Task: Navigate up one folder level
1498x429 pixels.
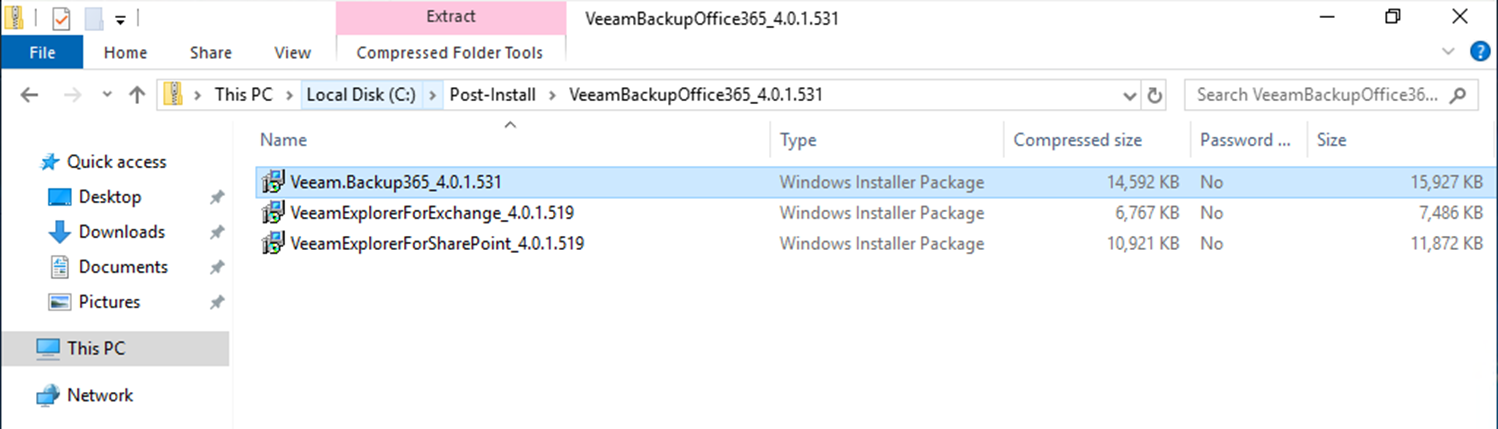Action: (x=137, y=95)
